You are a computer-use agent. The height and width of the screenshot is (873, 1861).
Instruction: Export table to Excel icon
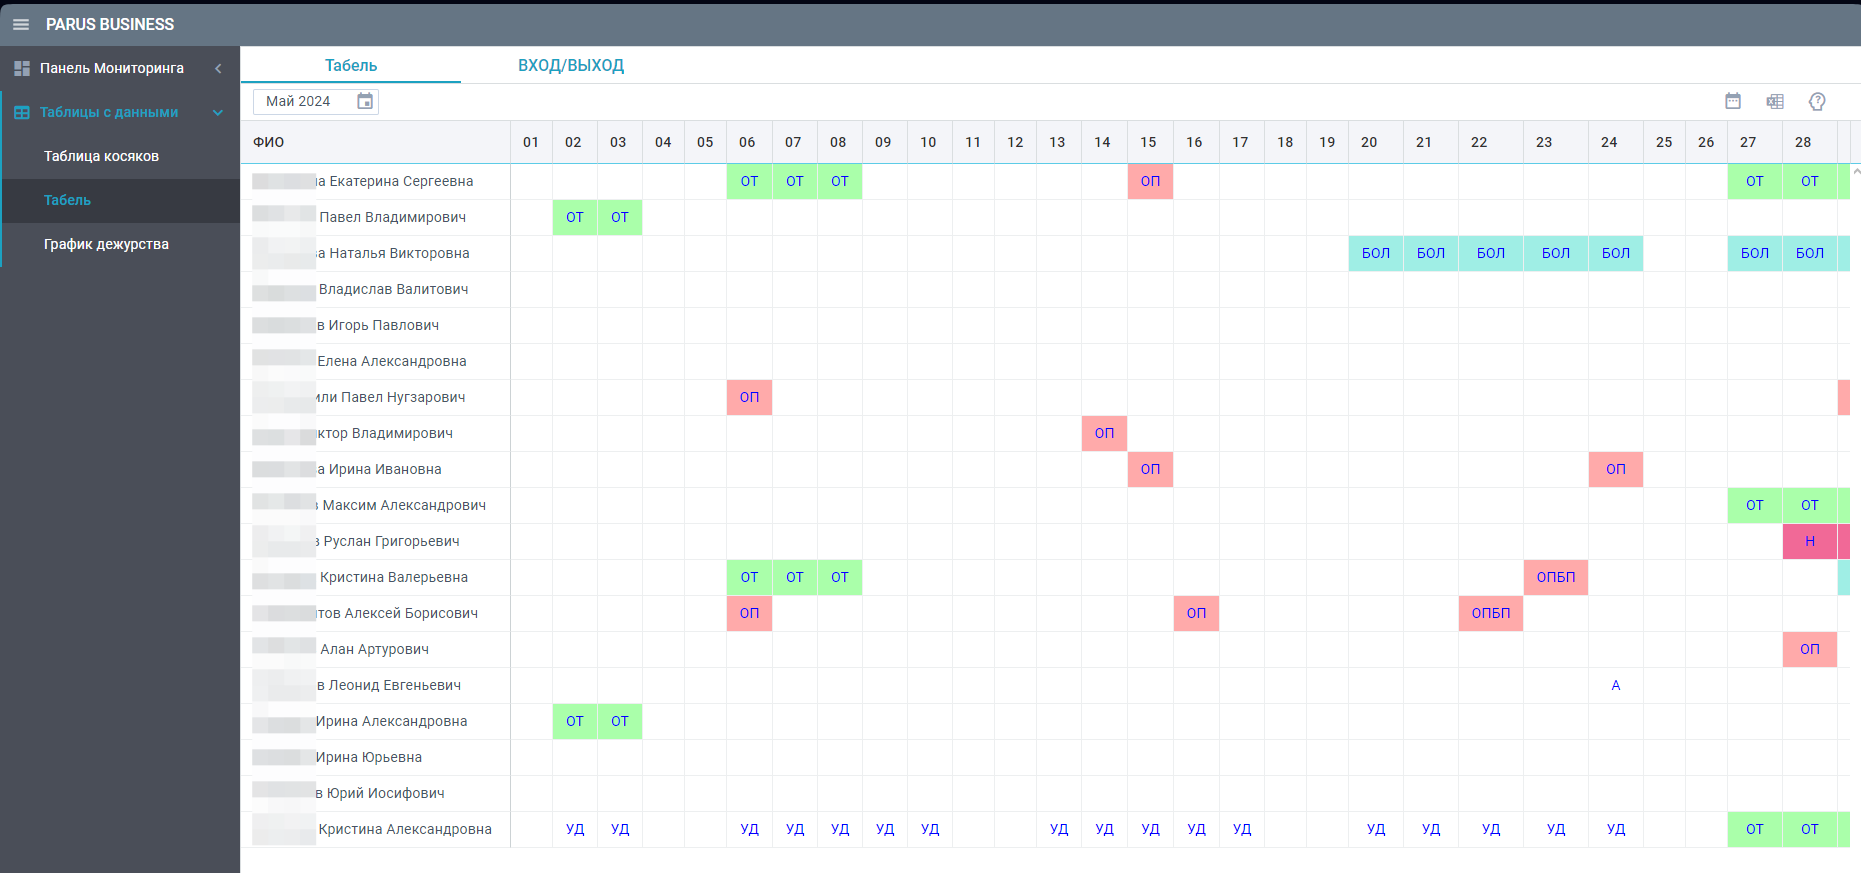(1775, 101)
